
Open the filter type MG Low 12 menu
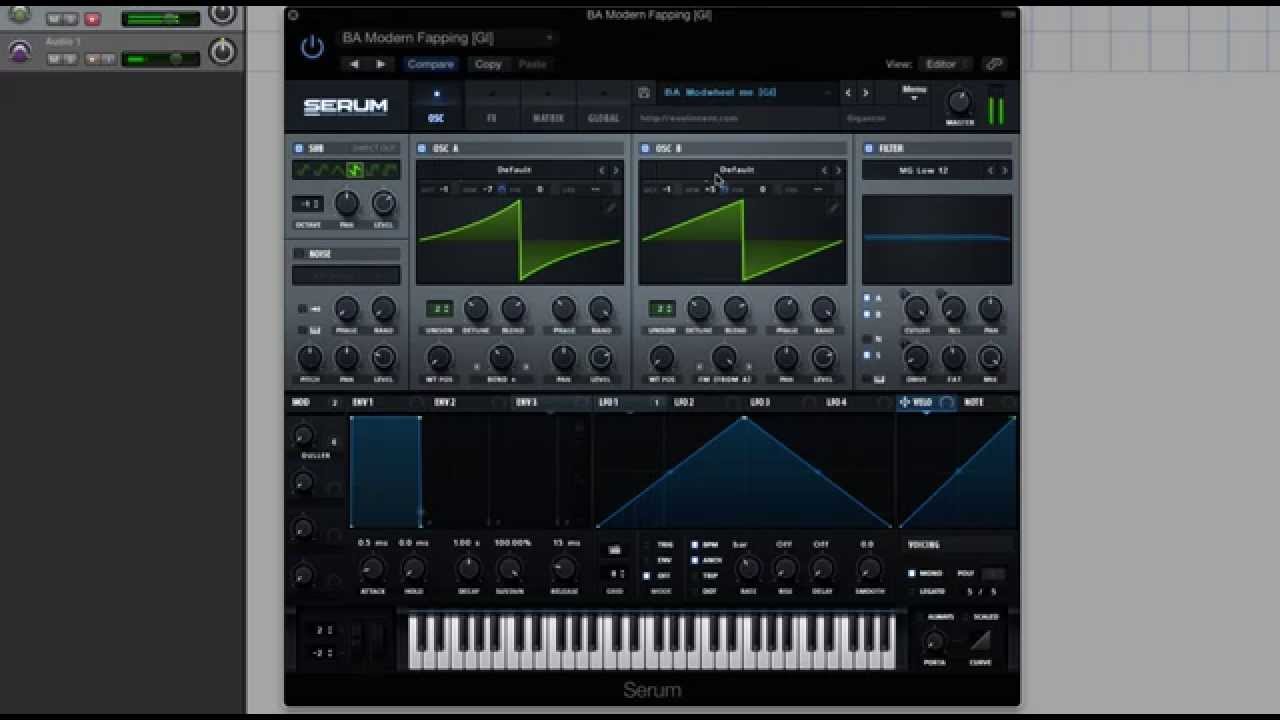(923, 170)
